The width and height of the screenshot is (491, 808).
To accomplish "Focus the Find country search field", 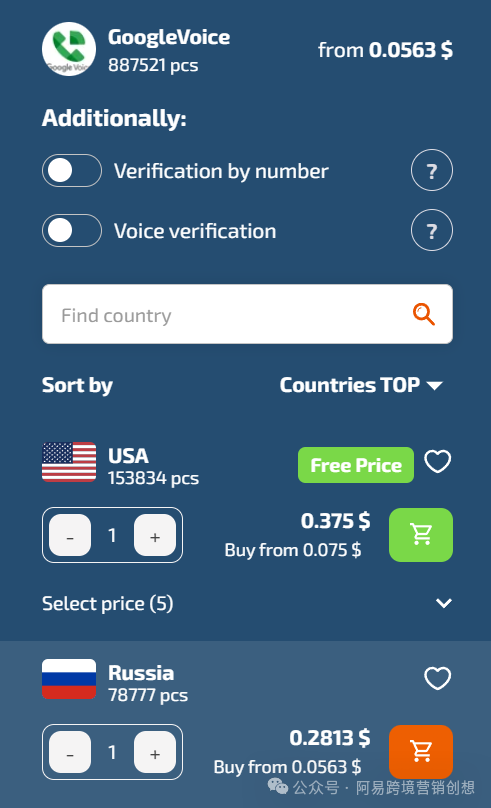I will [247, 314].
